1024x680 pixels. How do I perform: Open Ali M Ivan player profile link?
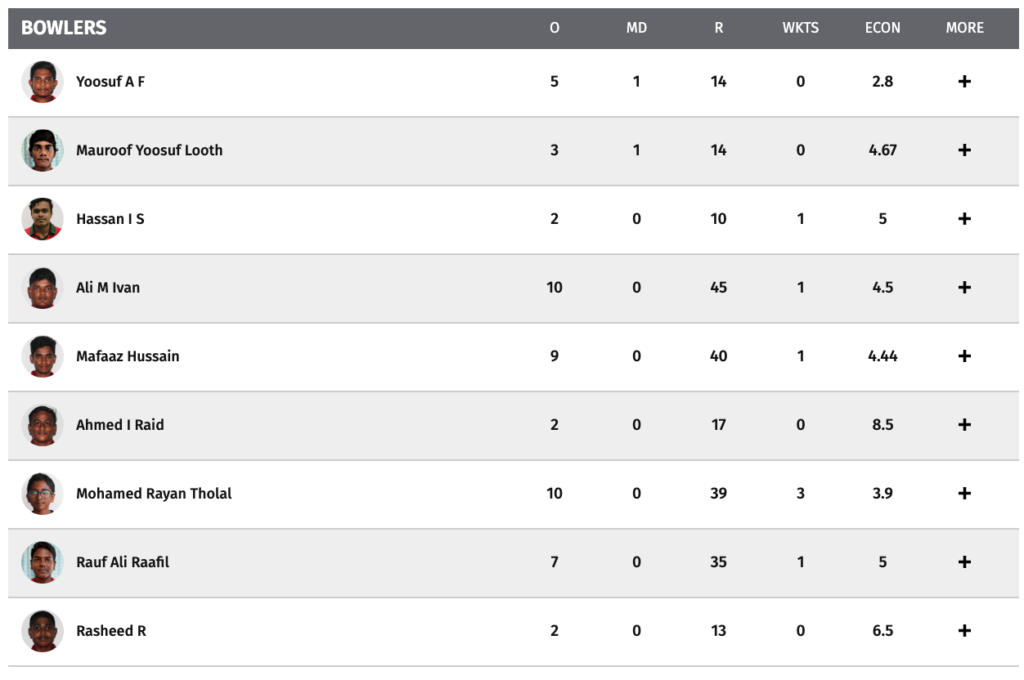click(x=108, y=287)
